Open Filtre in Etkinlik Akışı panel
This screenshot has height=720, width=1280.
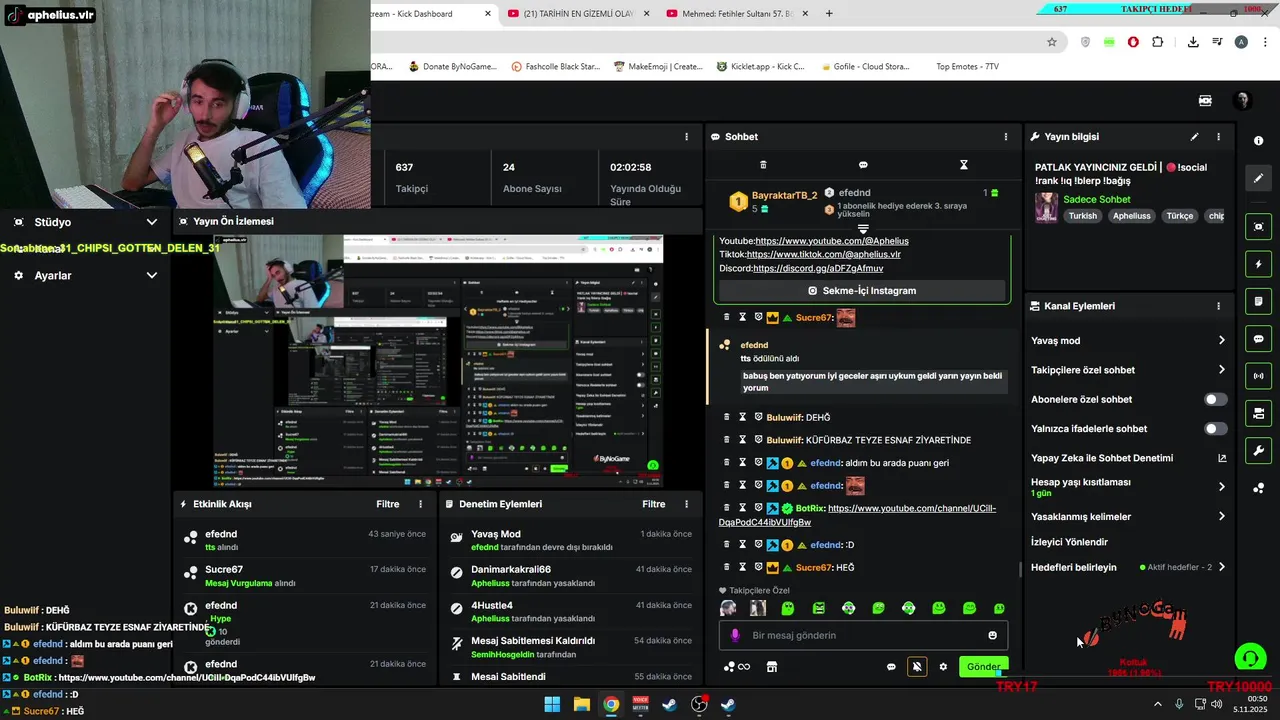(388, 504)
